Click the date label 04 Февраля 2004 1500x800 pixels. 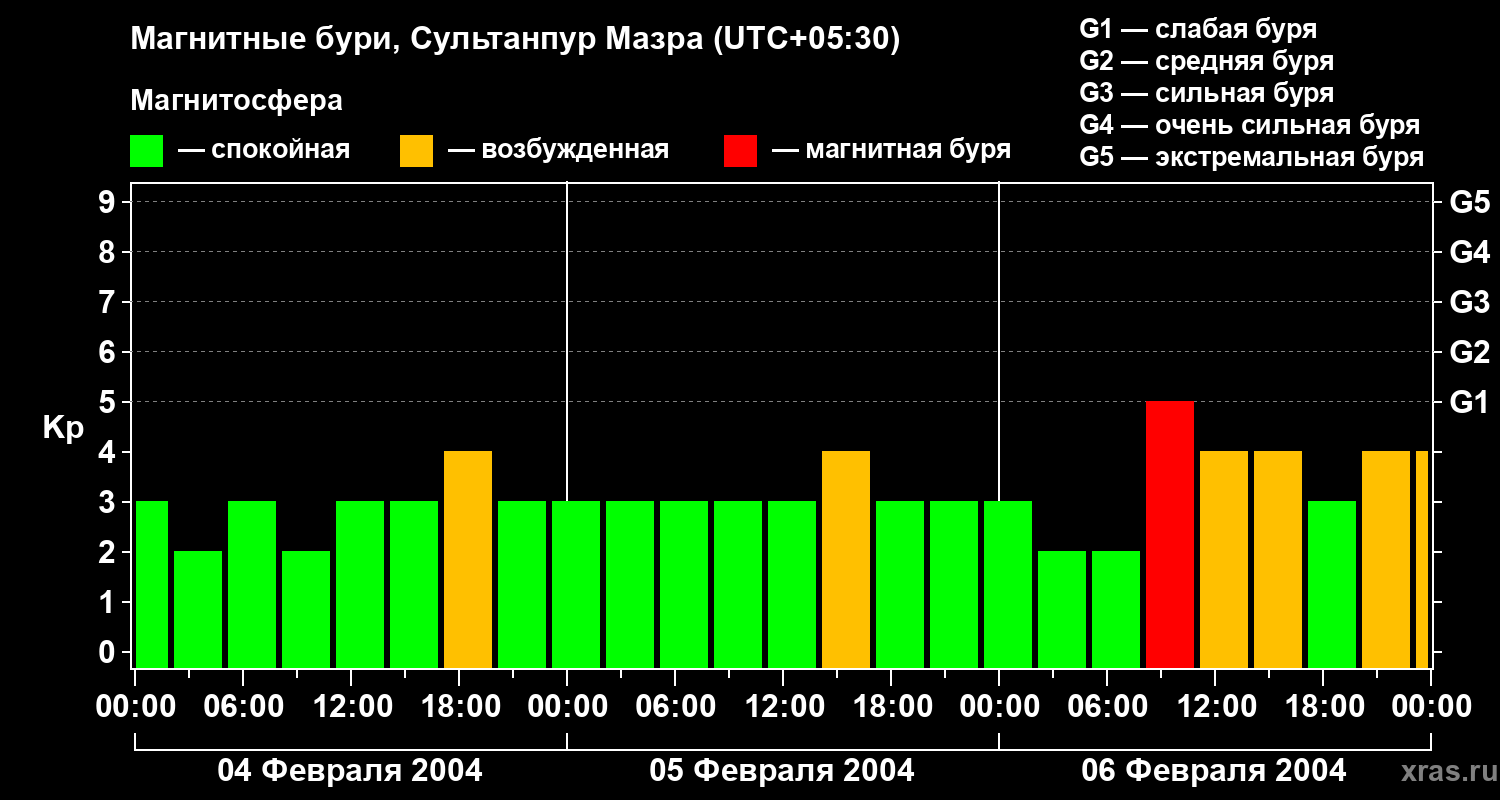click(350, 771)
